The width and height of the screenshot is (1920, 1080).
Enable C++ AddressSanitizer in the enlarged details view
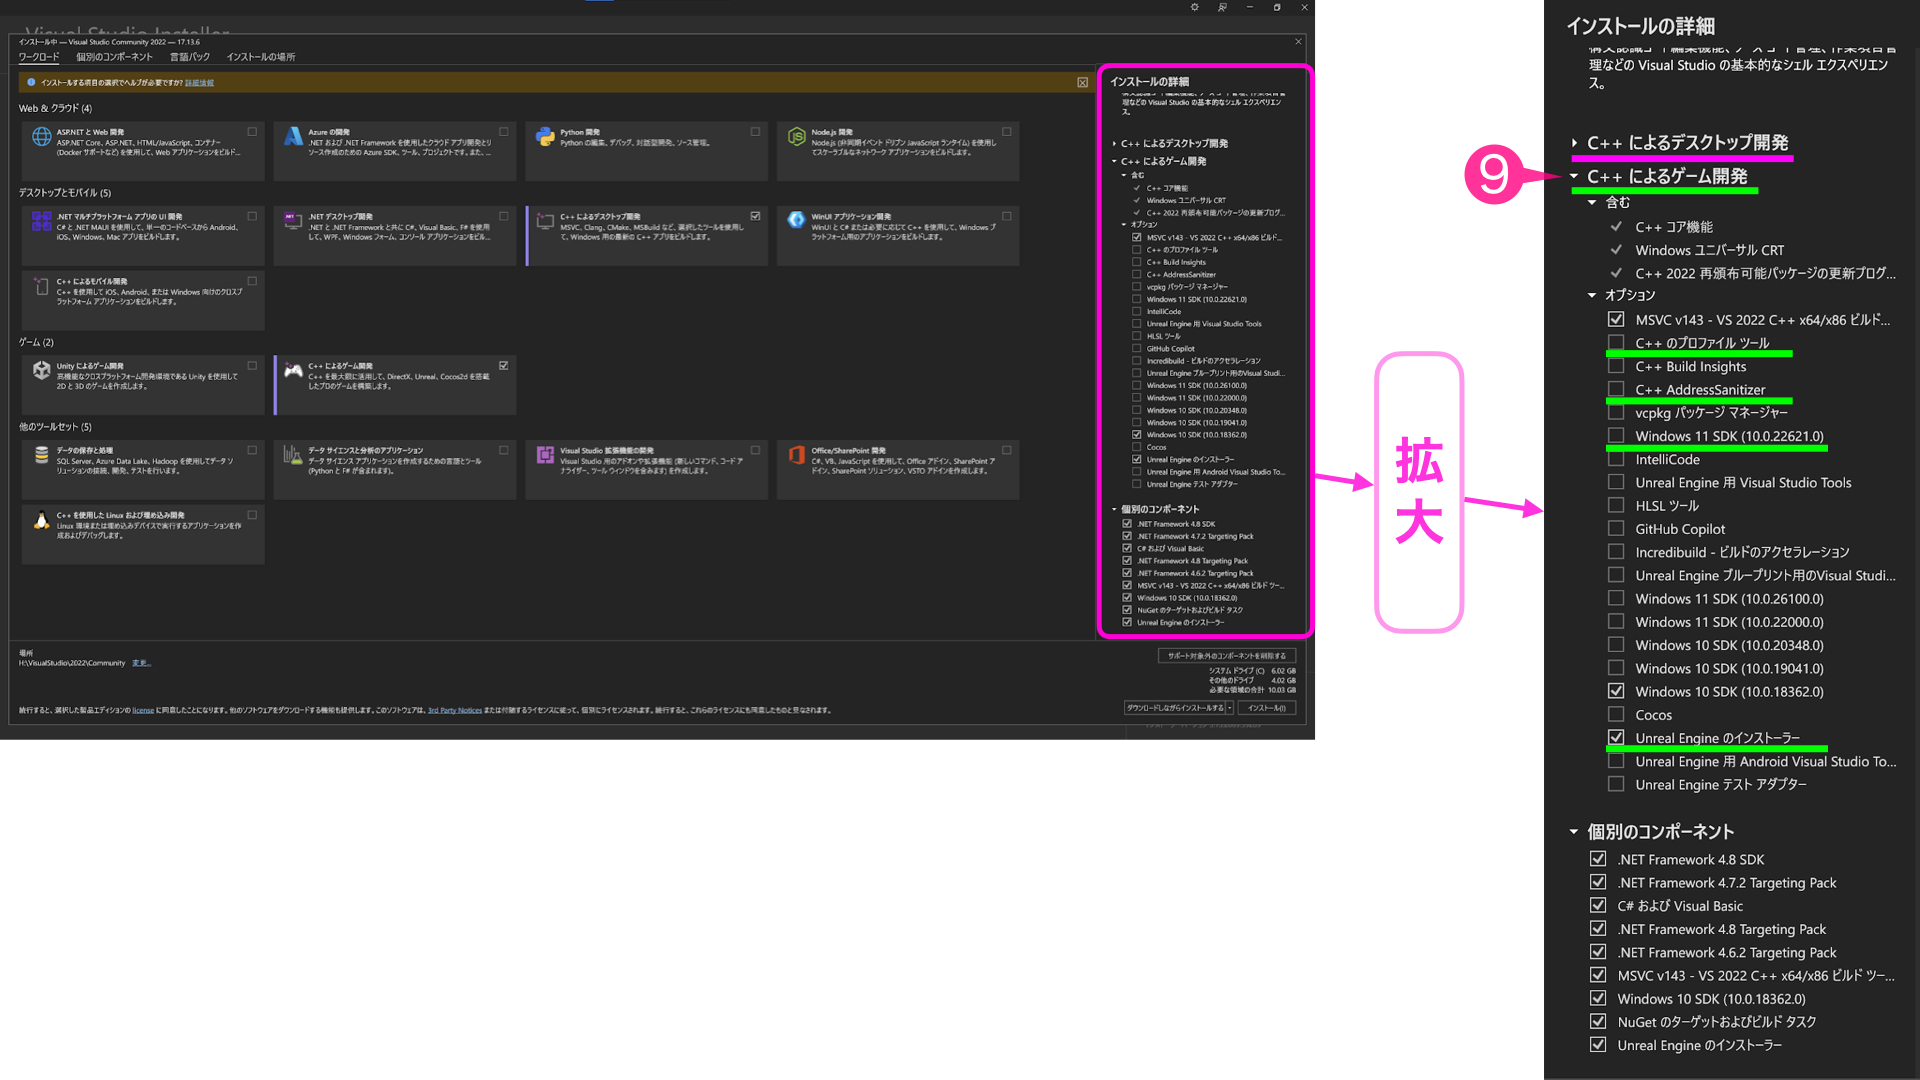[1616, 390]
